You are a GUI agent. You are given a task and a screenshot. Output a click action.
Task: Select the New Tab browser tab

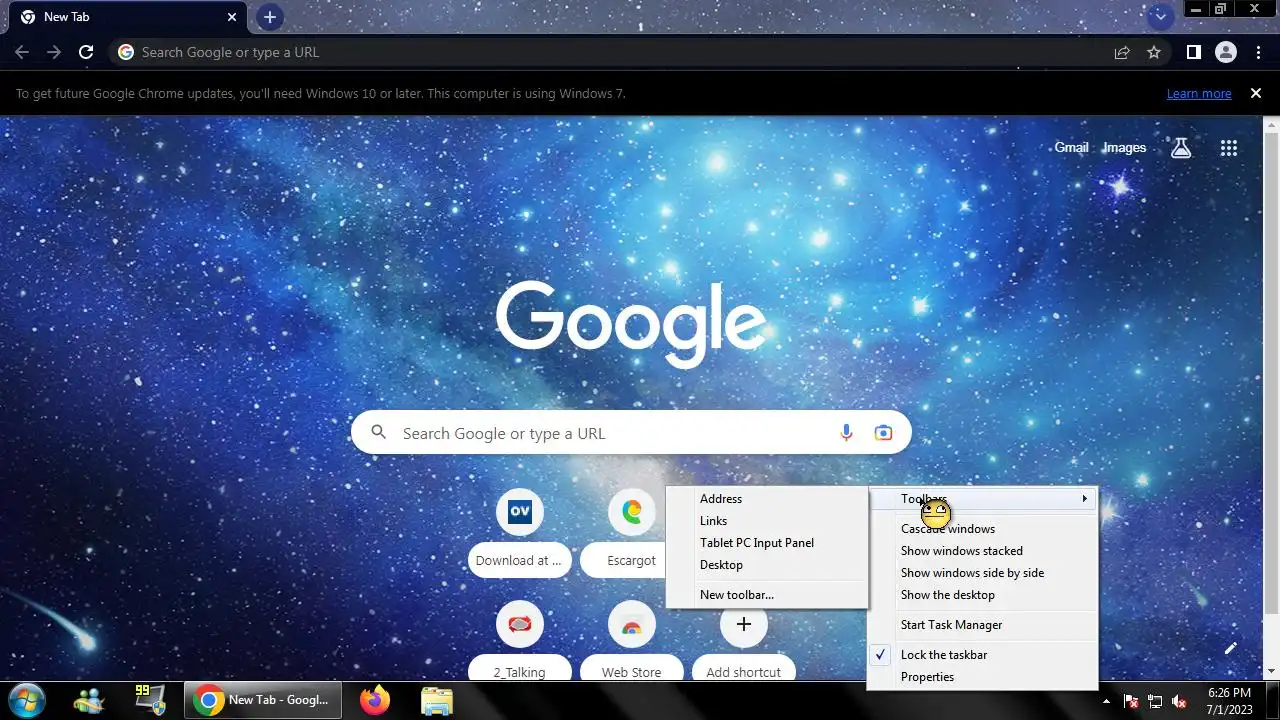(x=128, y=17)
